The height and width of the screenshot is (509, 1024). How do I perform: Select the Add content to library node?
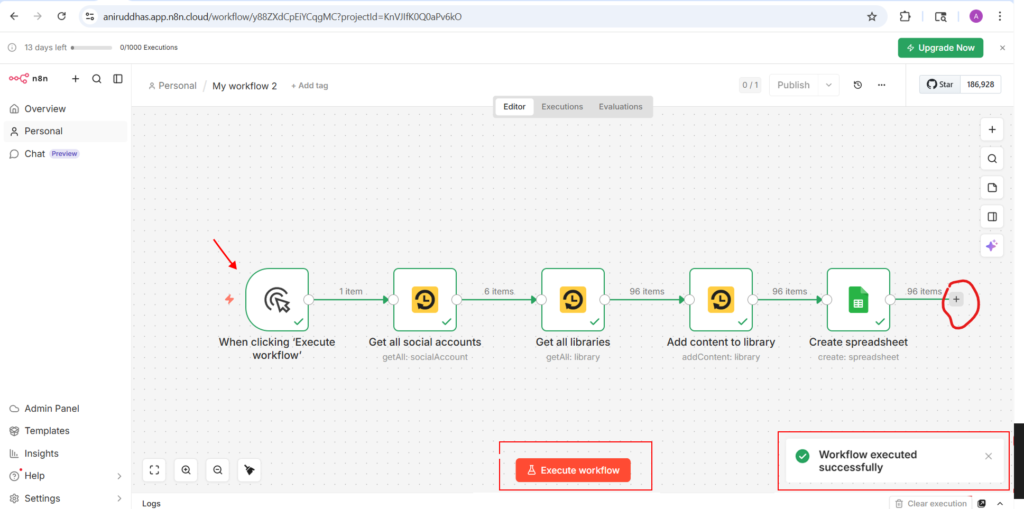tap(721, 300)
